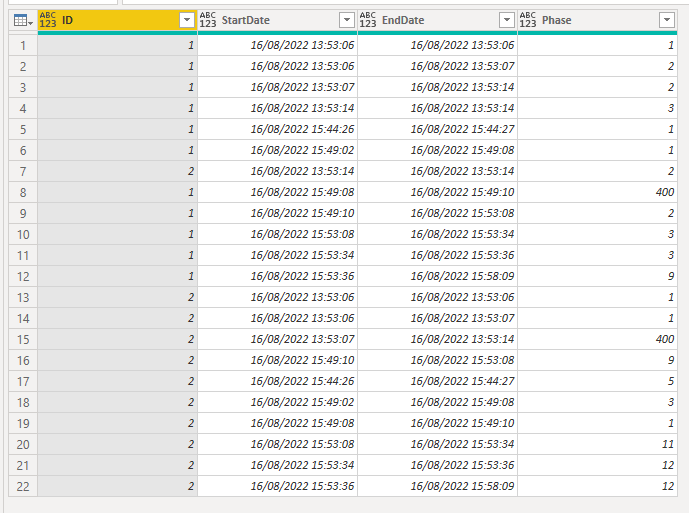
Task: Select row number 12
Action: pos(23,276)
